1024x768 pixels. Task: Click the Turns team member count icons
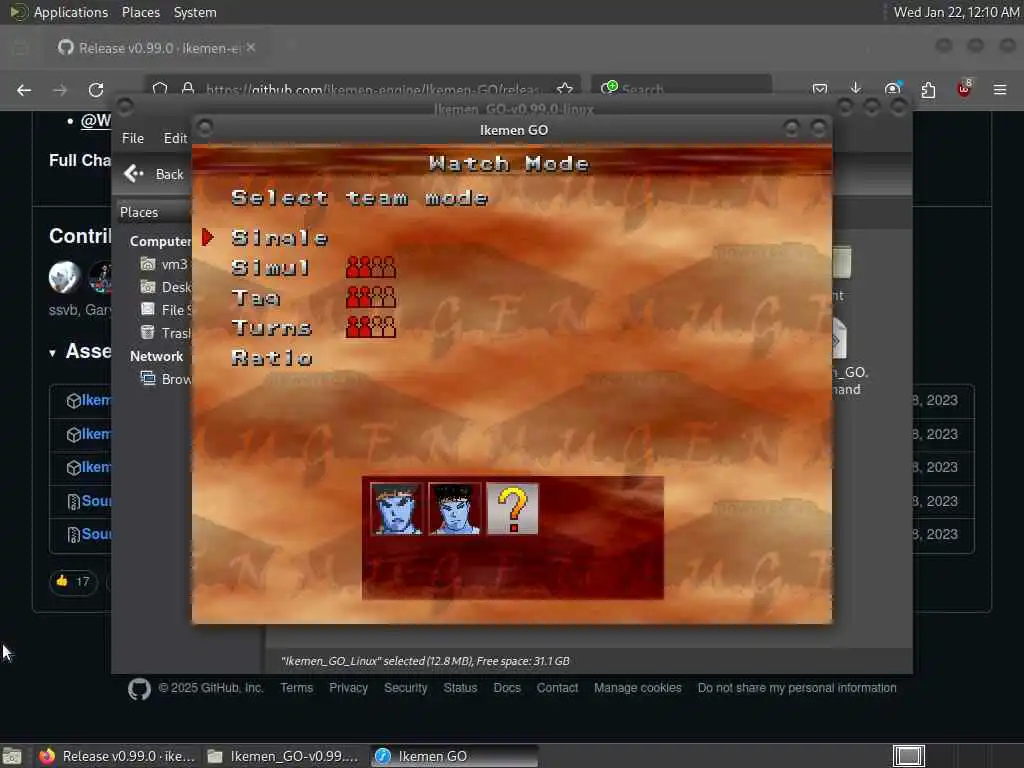point(371,327)
